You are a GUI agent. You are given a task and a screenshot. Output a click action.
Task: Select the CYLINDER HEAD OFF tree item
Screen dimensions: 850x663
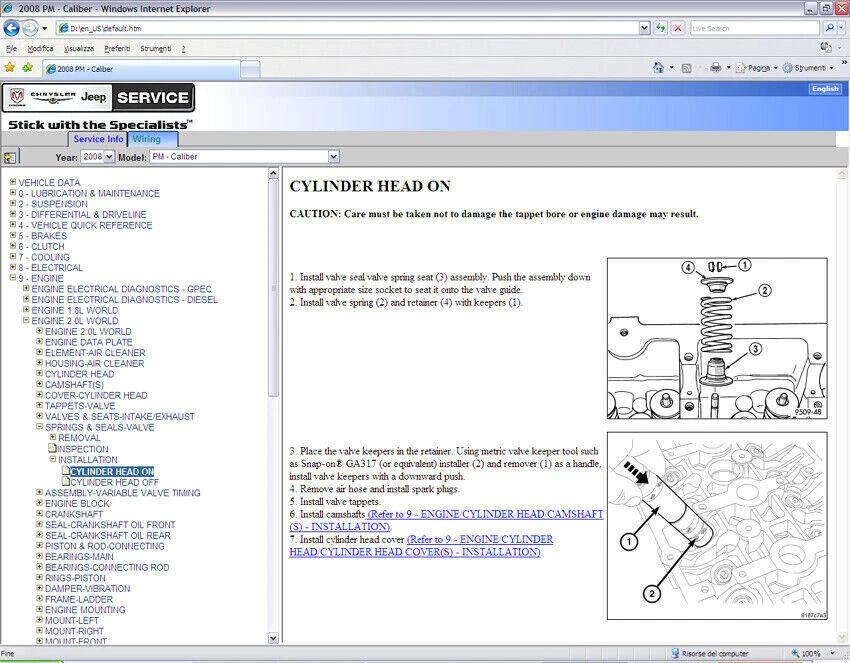pyautogui.click(x=113, y=482)
